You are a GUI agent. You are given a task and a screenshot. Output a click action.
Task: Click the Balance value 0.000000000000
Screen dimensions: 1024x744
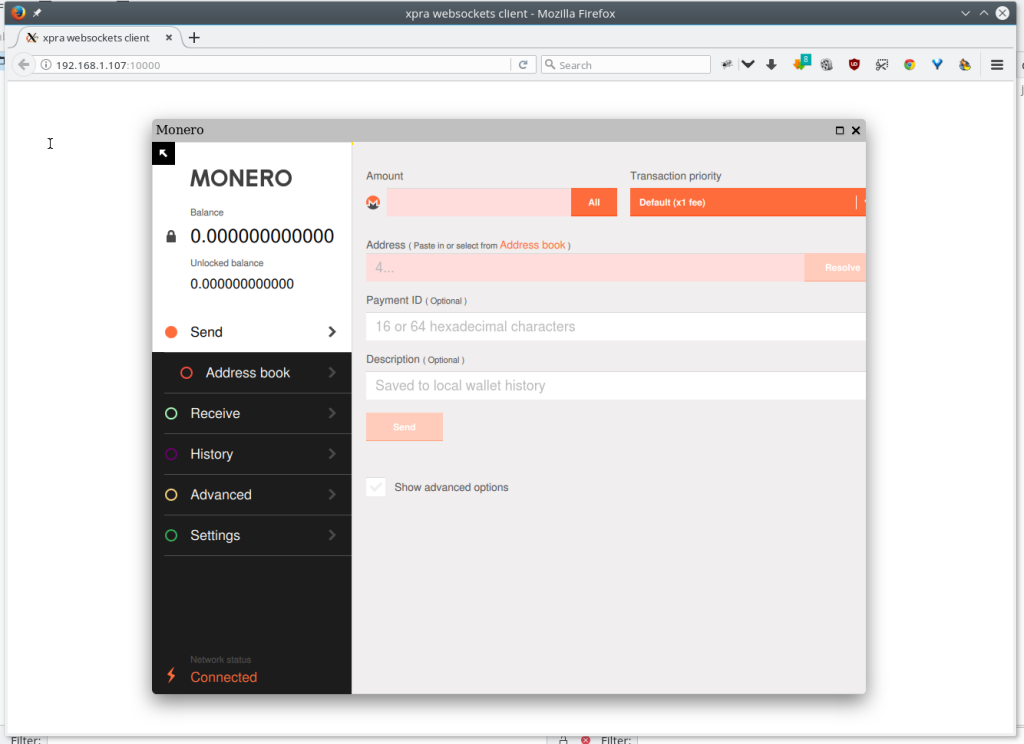(262, 236)
